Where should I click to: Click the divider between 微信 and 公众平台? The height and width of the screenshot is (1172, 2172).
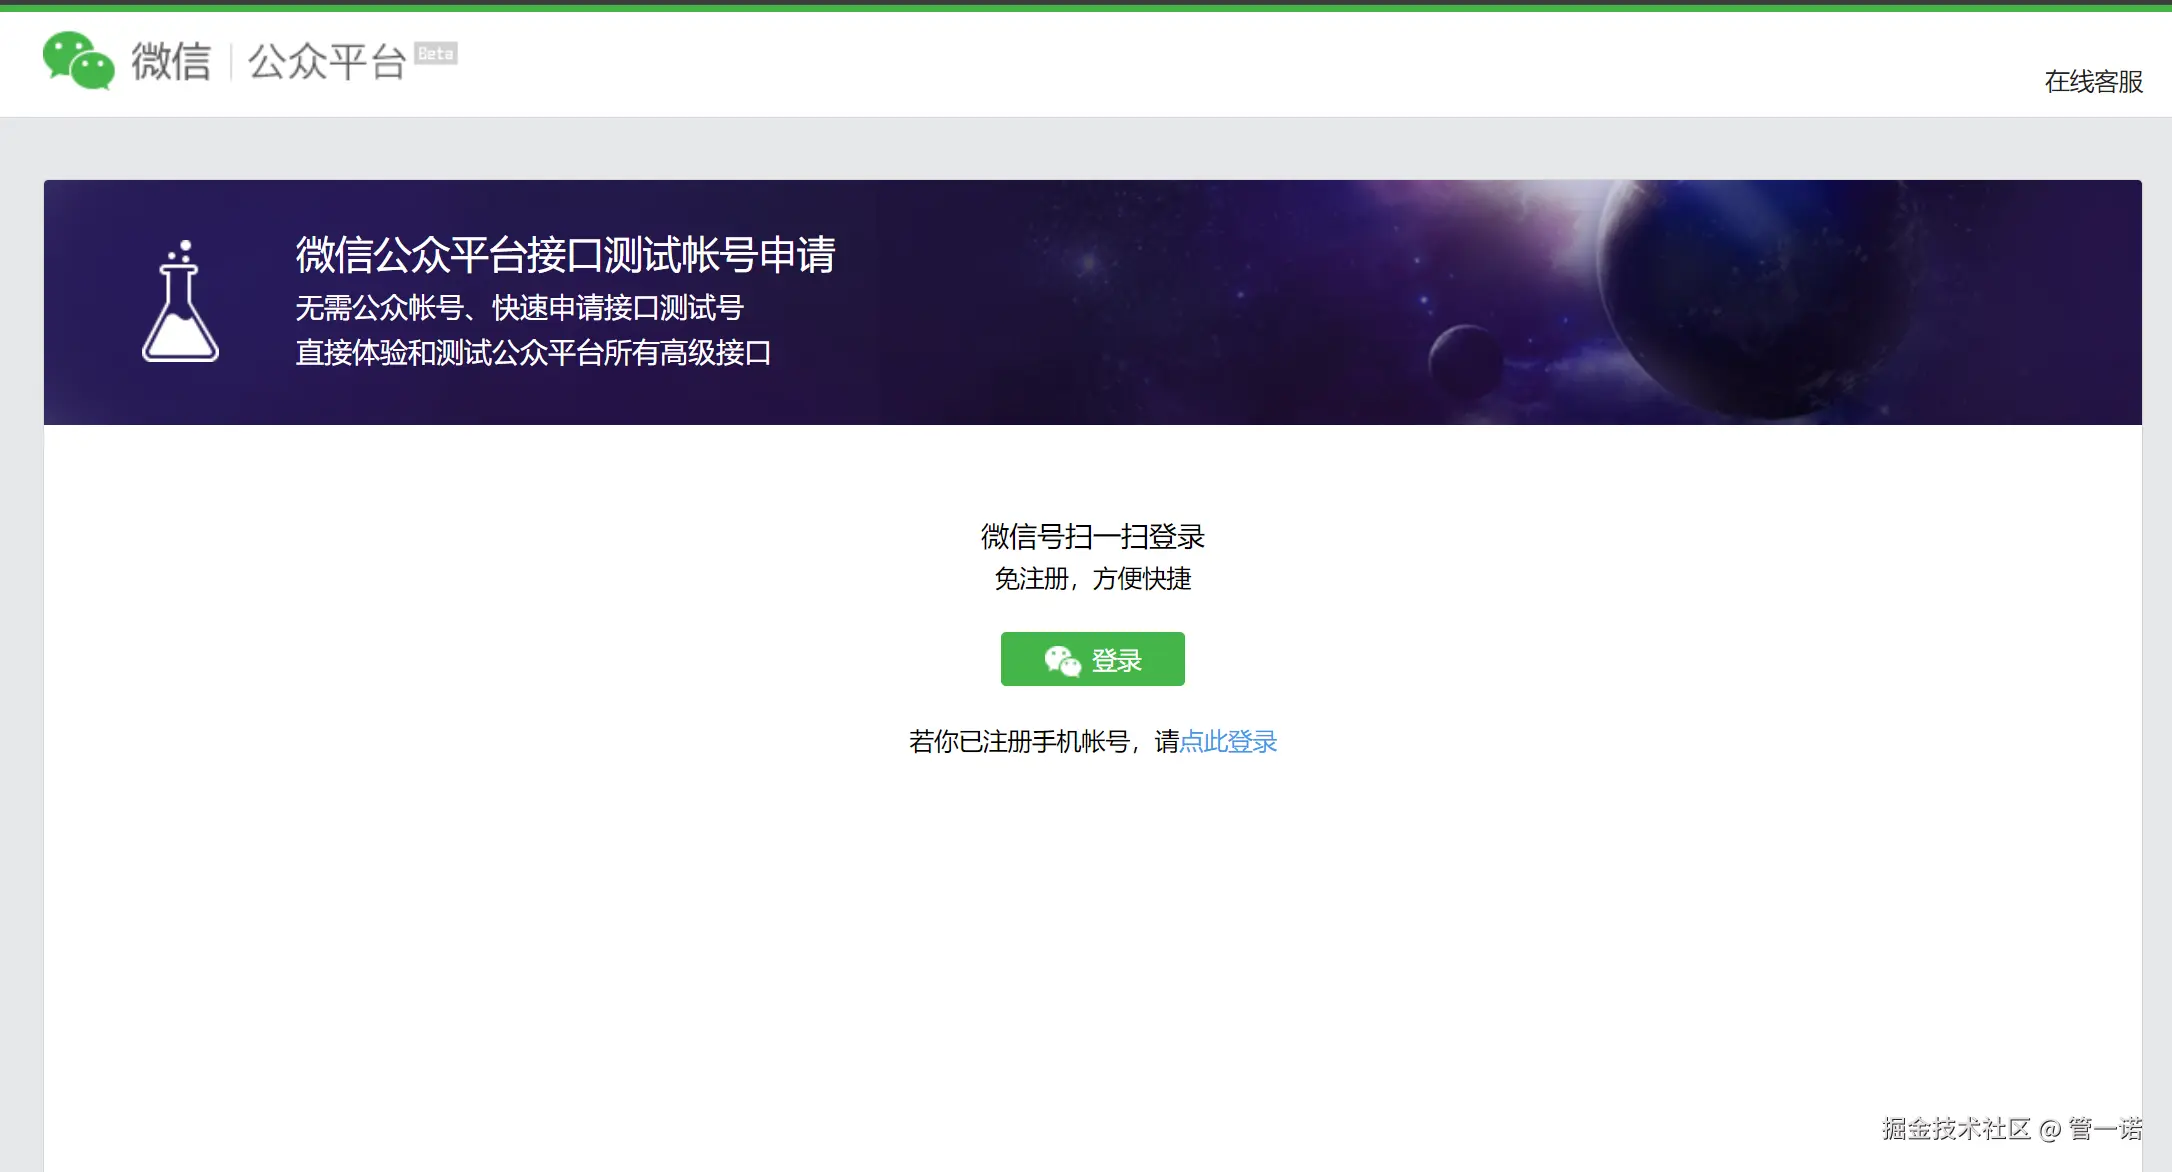231,61
